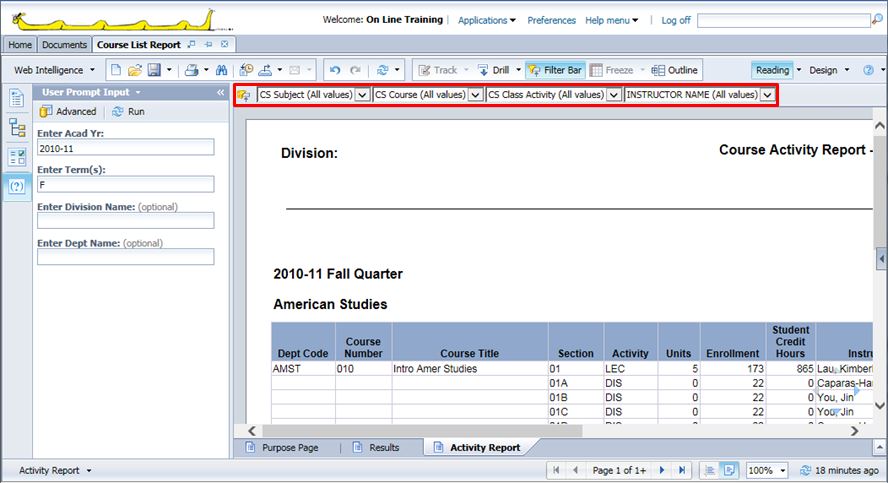Switch to Design mode
The width and height of the screenshot is (888, 483).
click(x=823, y=70)
